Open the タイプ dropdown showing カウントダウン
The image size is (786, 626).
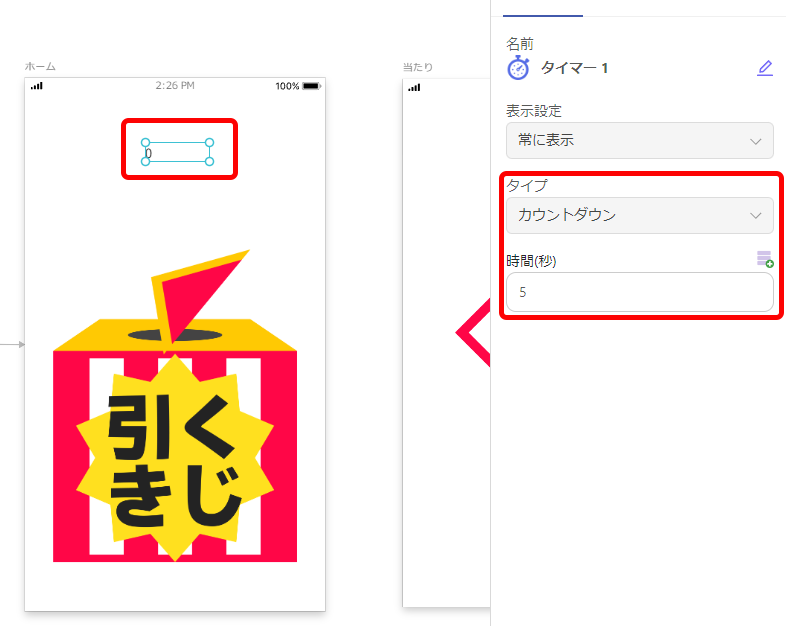click(640, 216)
